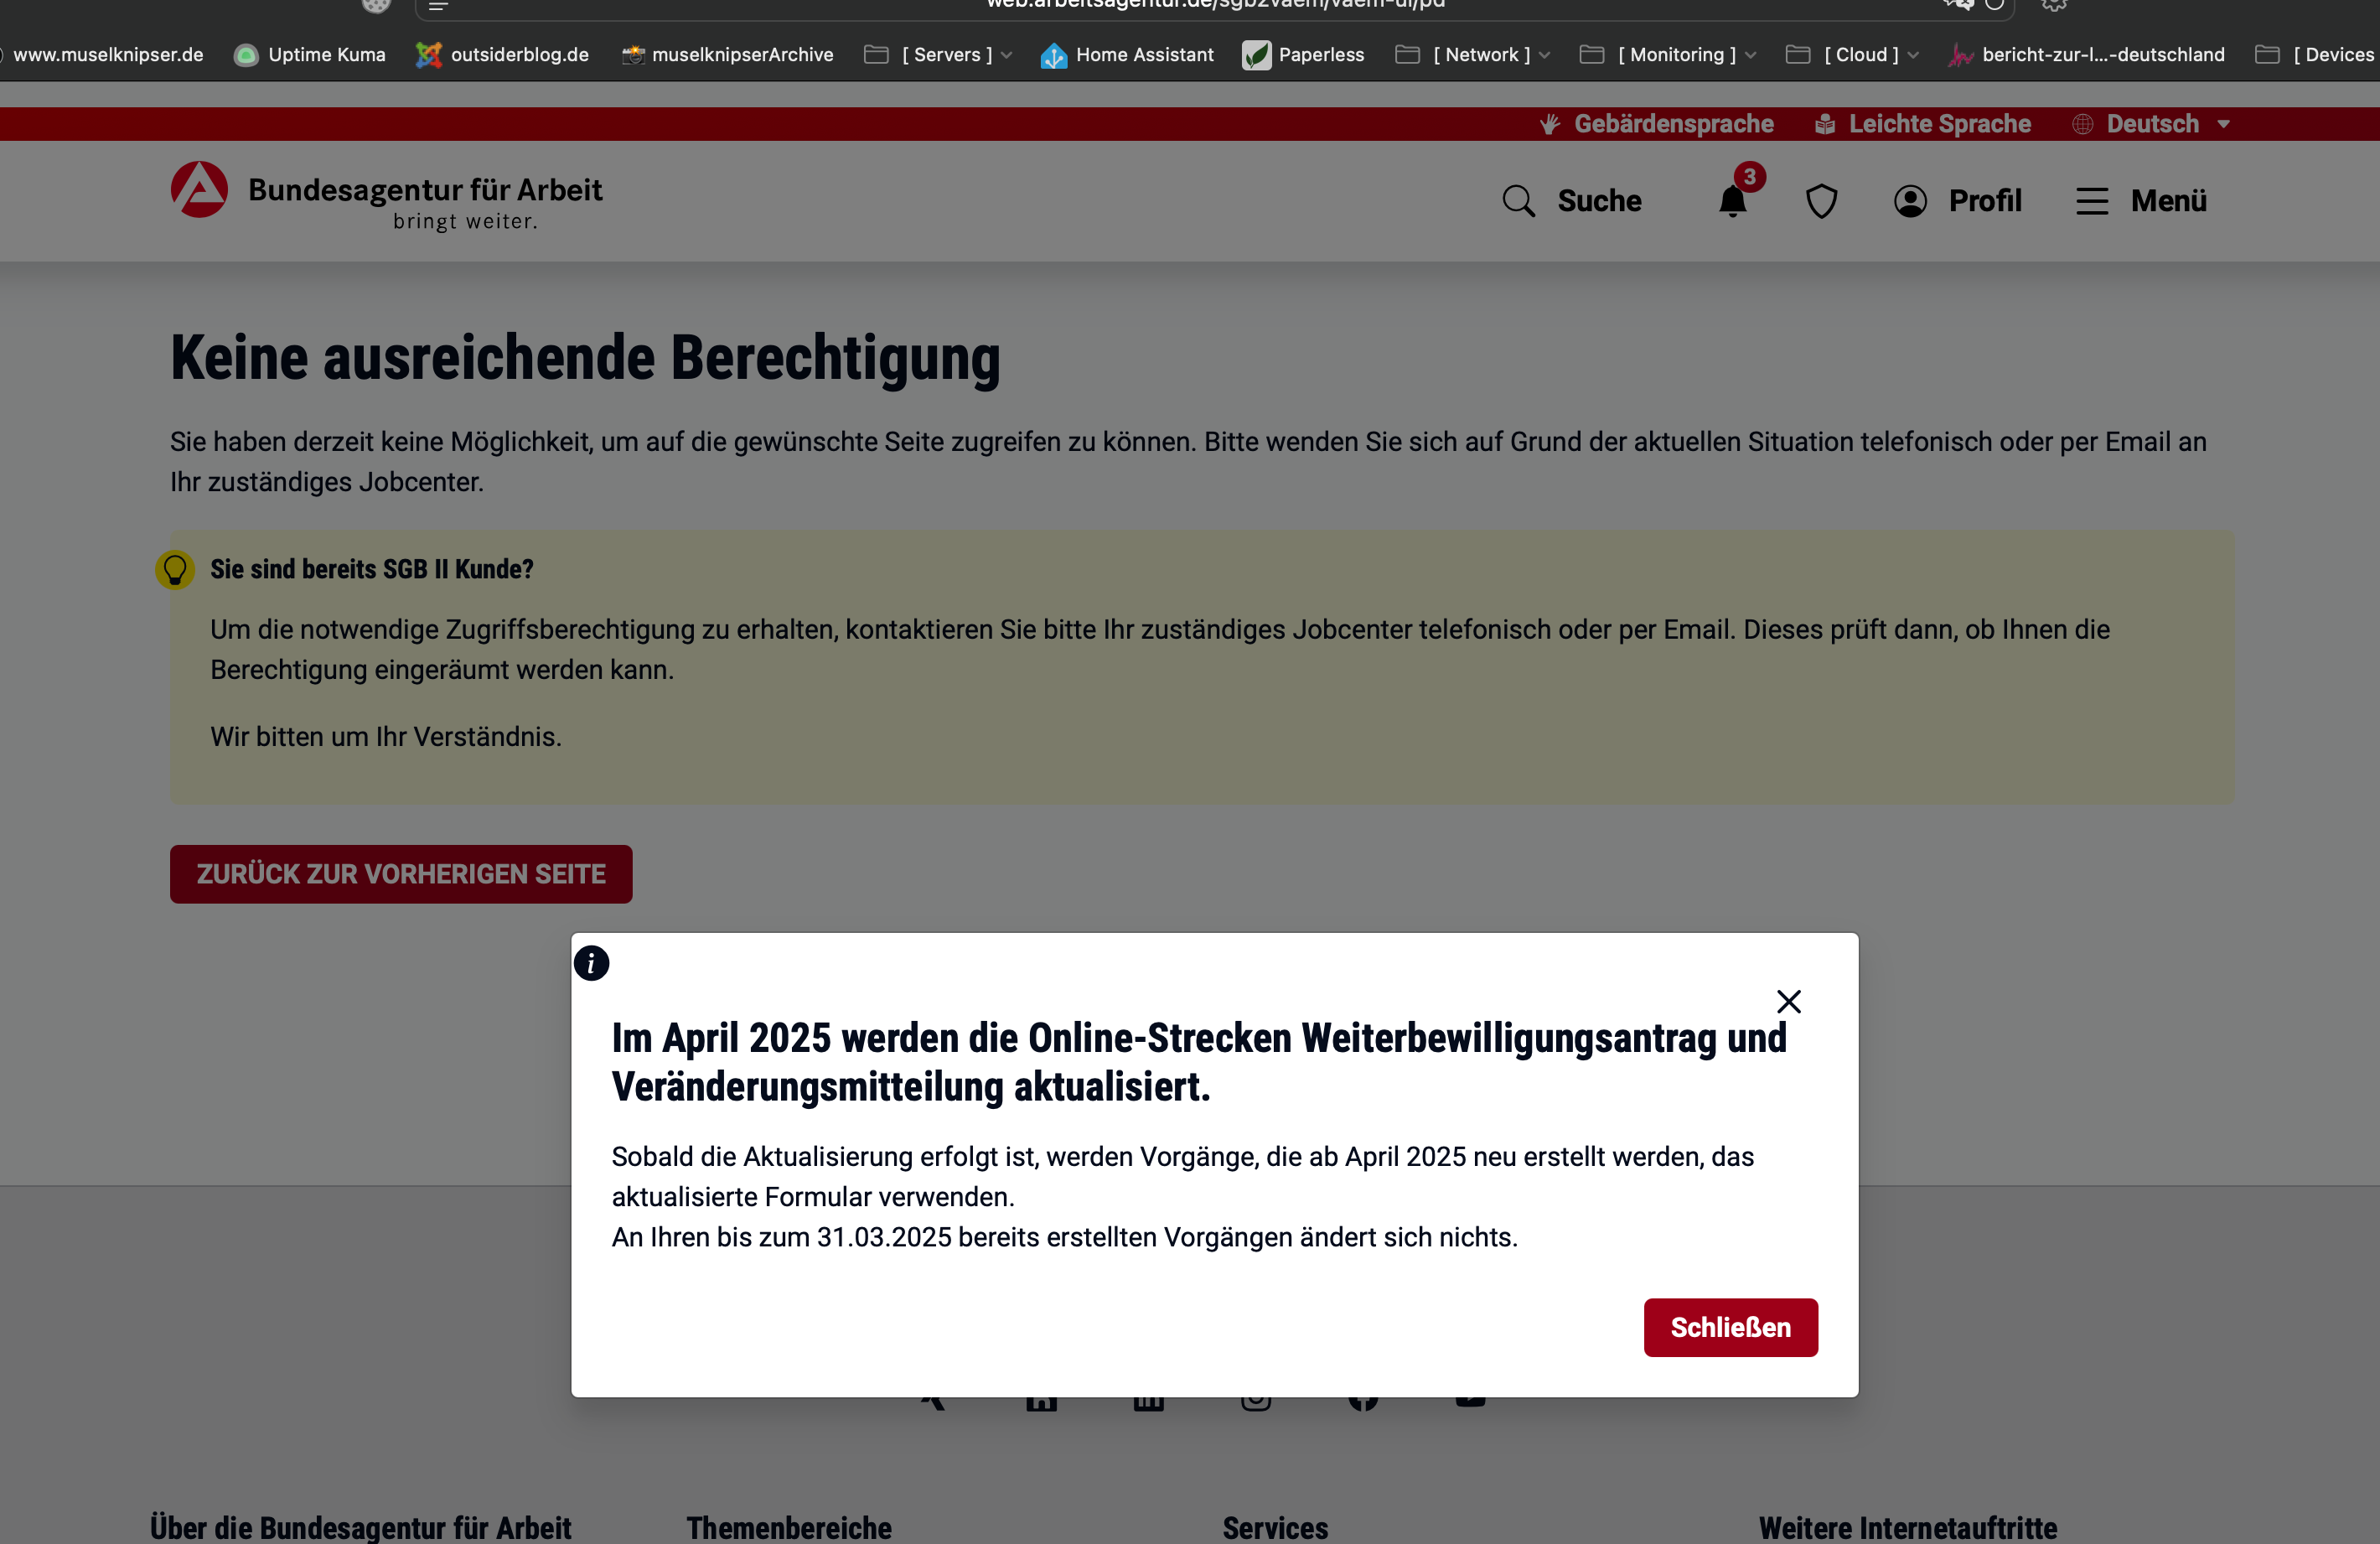Open the bericht-zur-l...-deutschland bookmark
Image resolution: width=2380 pixels, height=1544 pixels.
[2087, 54]
